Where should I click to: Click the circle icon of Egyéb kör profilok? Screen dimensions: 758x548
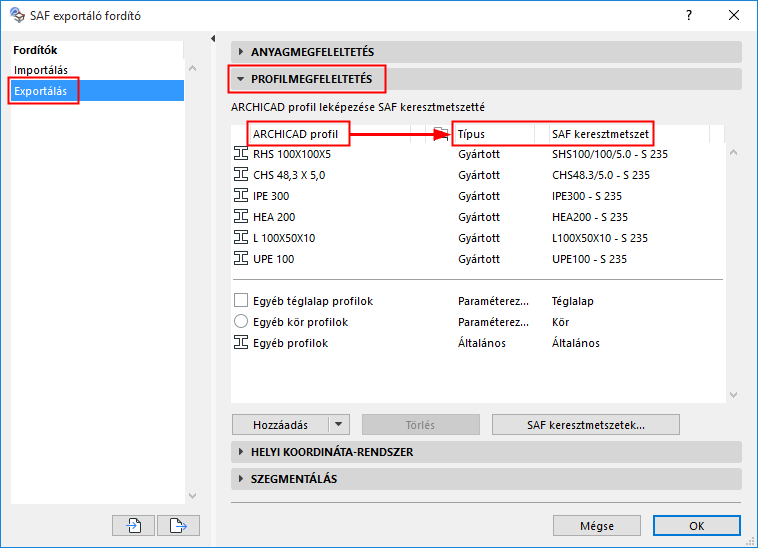click(241, 321)
